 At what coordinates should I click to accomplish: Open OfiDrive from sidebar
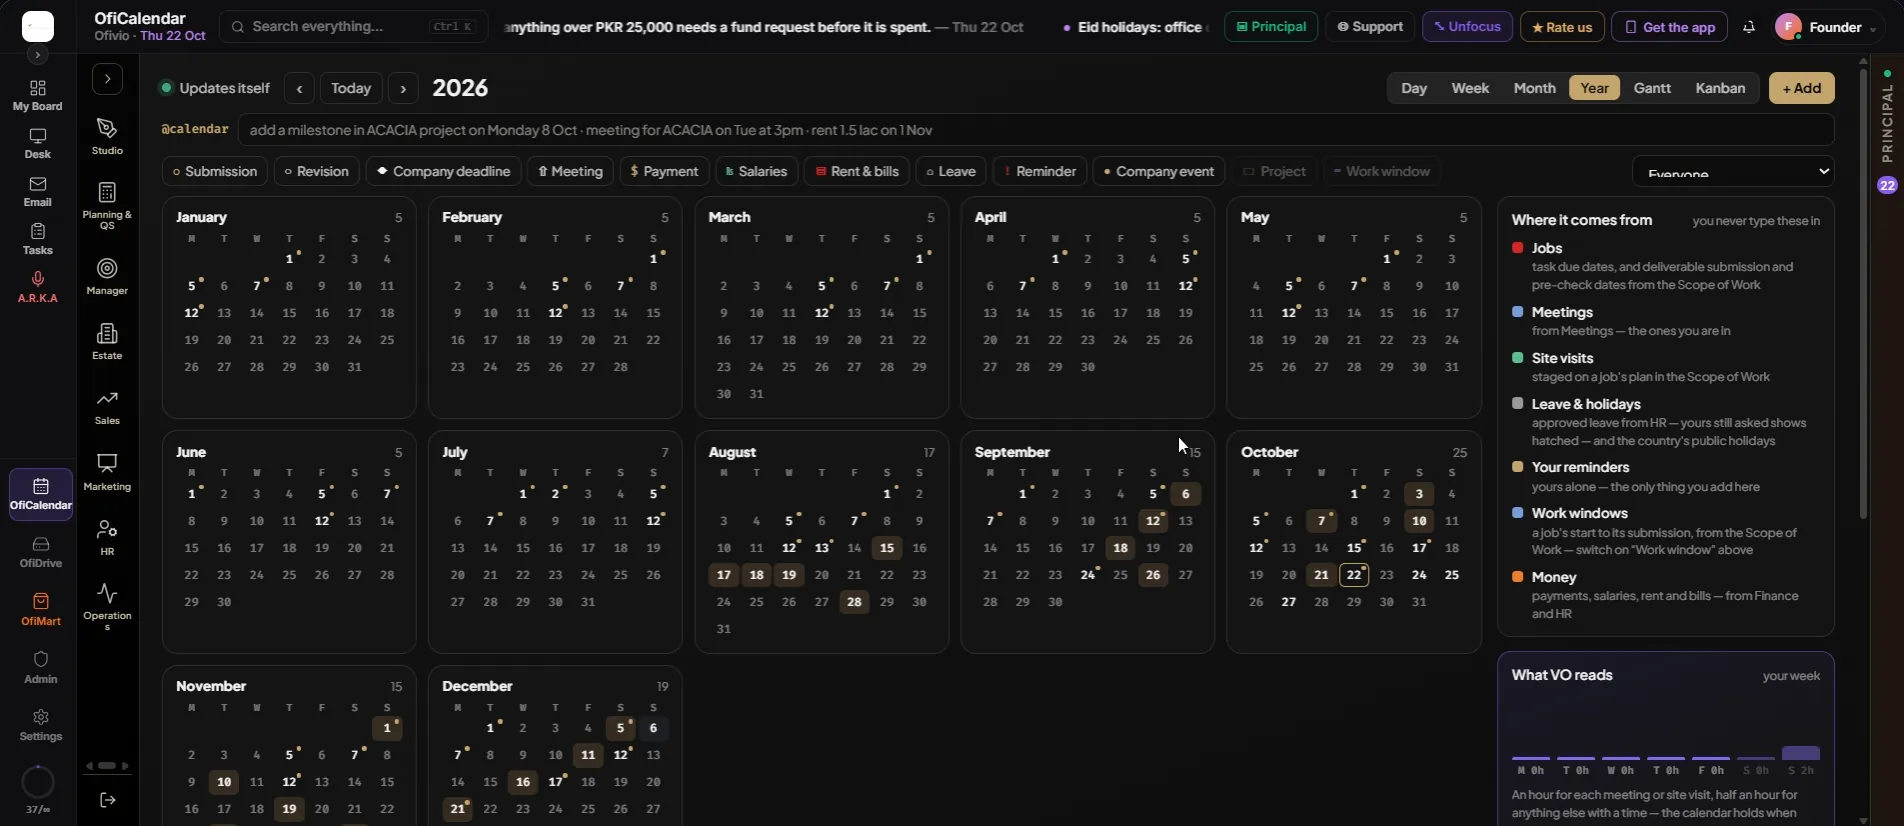41,552
